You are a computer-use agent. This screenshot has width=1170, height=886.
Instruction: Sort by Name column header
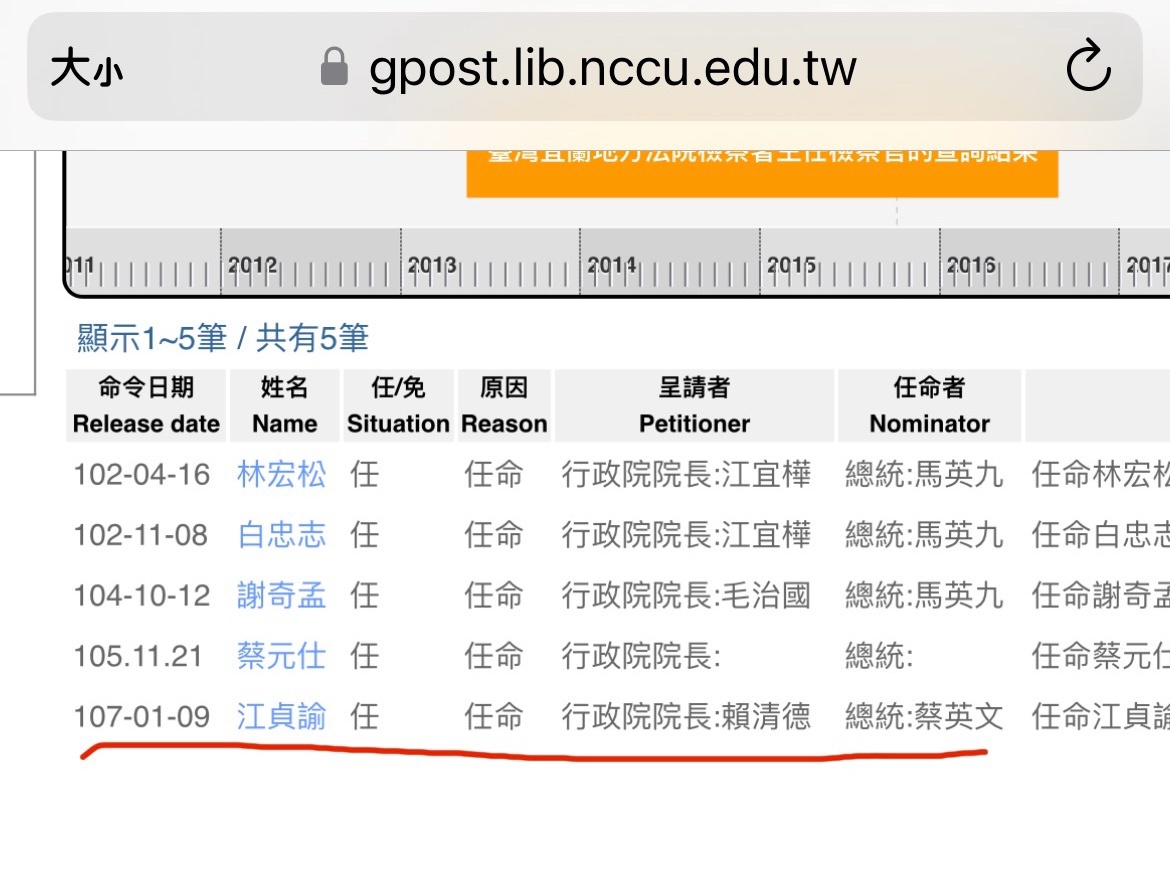point(284,406)
